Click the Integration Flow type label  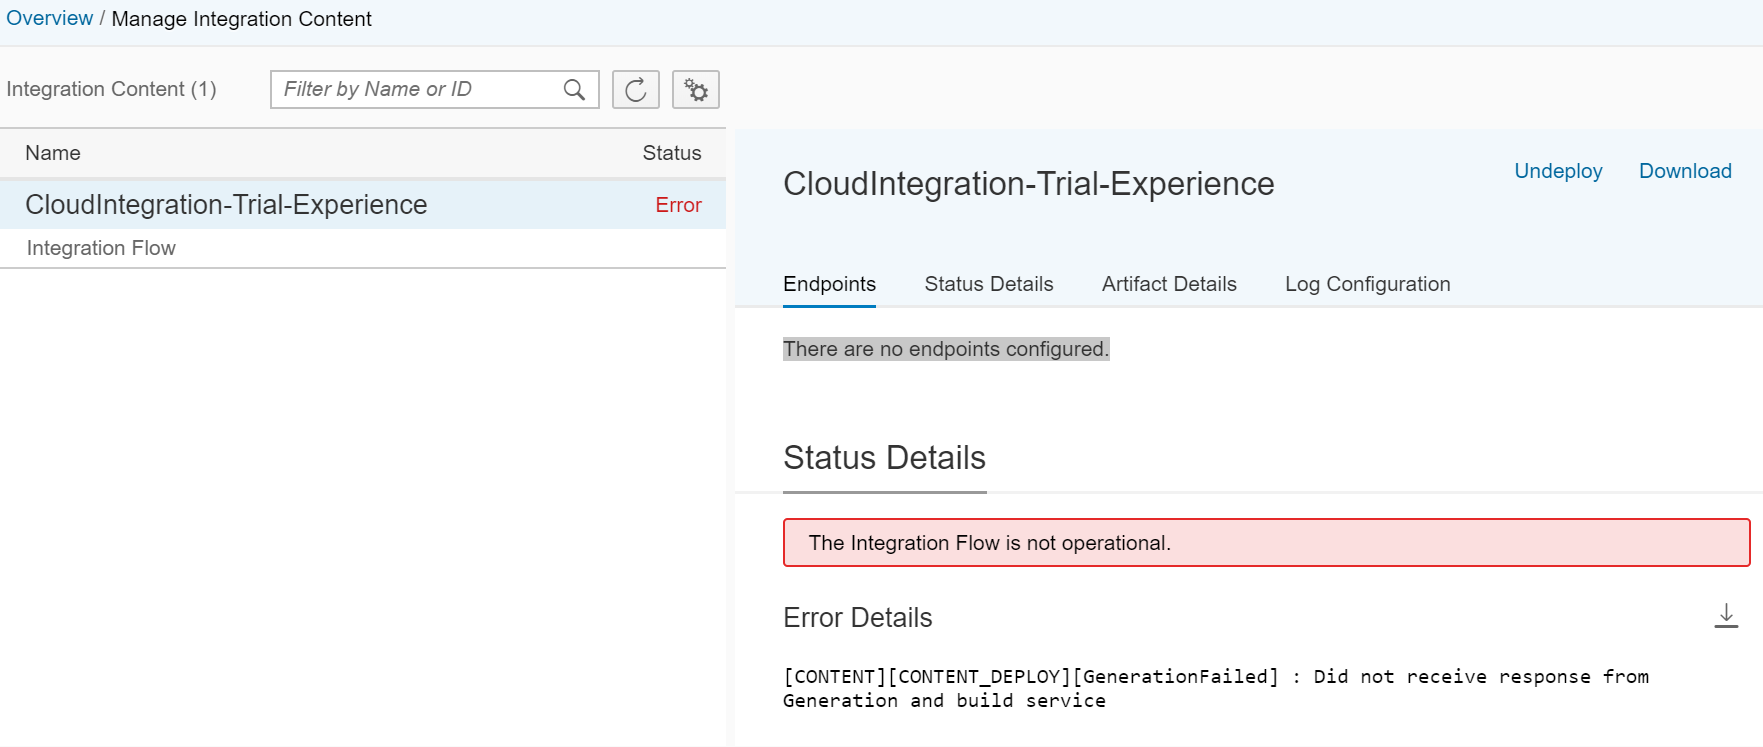click(x=101, y=248)
